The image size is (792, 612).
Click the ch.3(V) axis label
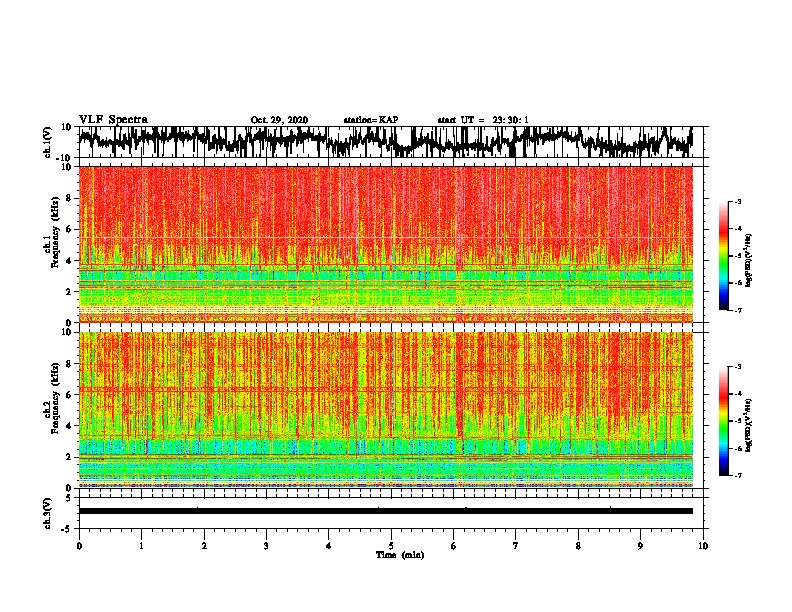[48, 514]
